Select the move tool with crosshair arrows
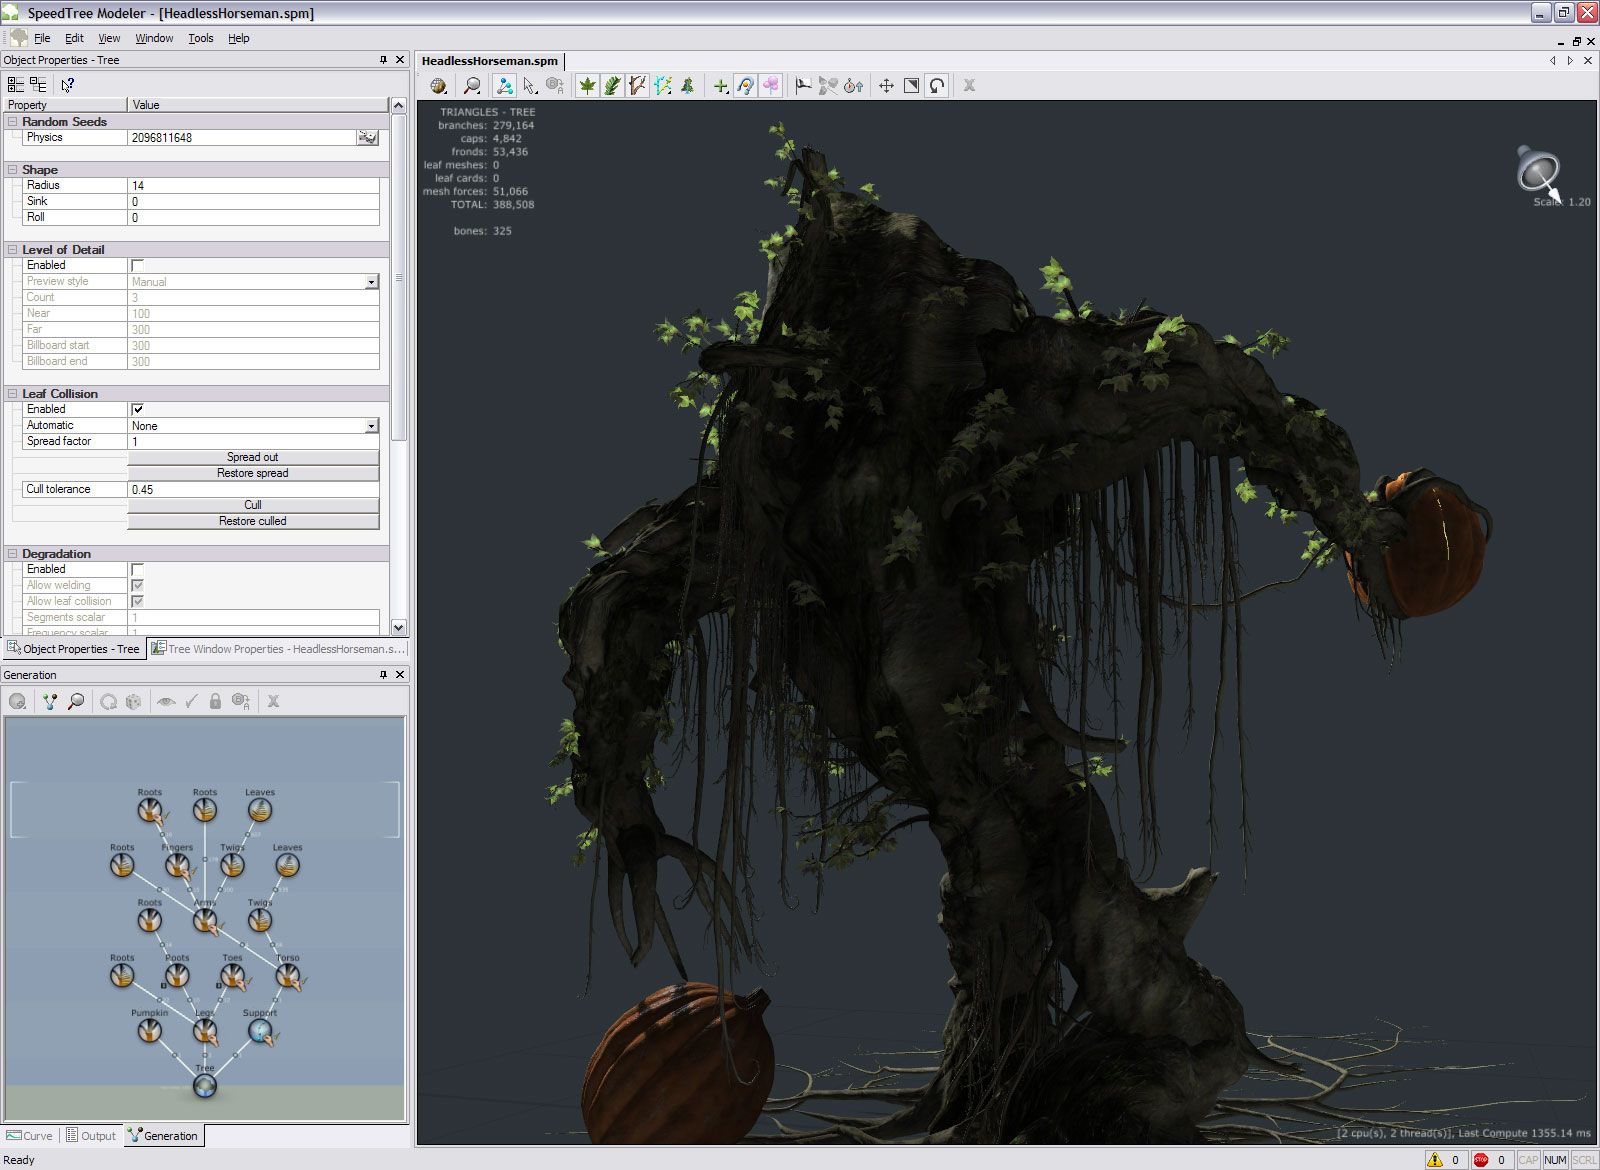The height and width of the screenshot is (1170, 1600). (x=886, y=86)
